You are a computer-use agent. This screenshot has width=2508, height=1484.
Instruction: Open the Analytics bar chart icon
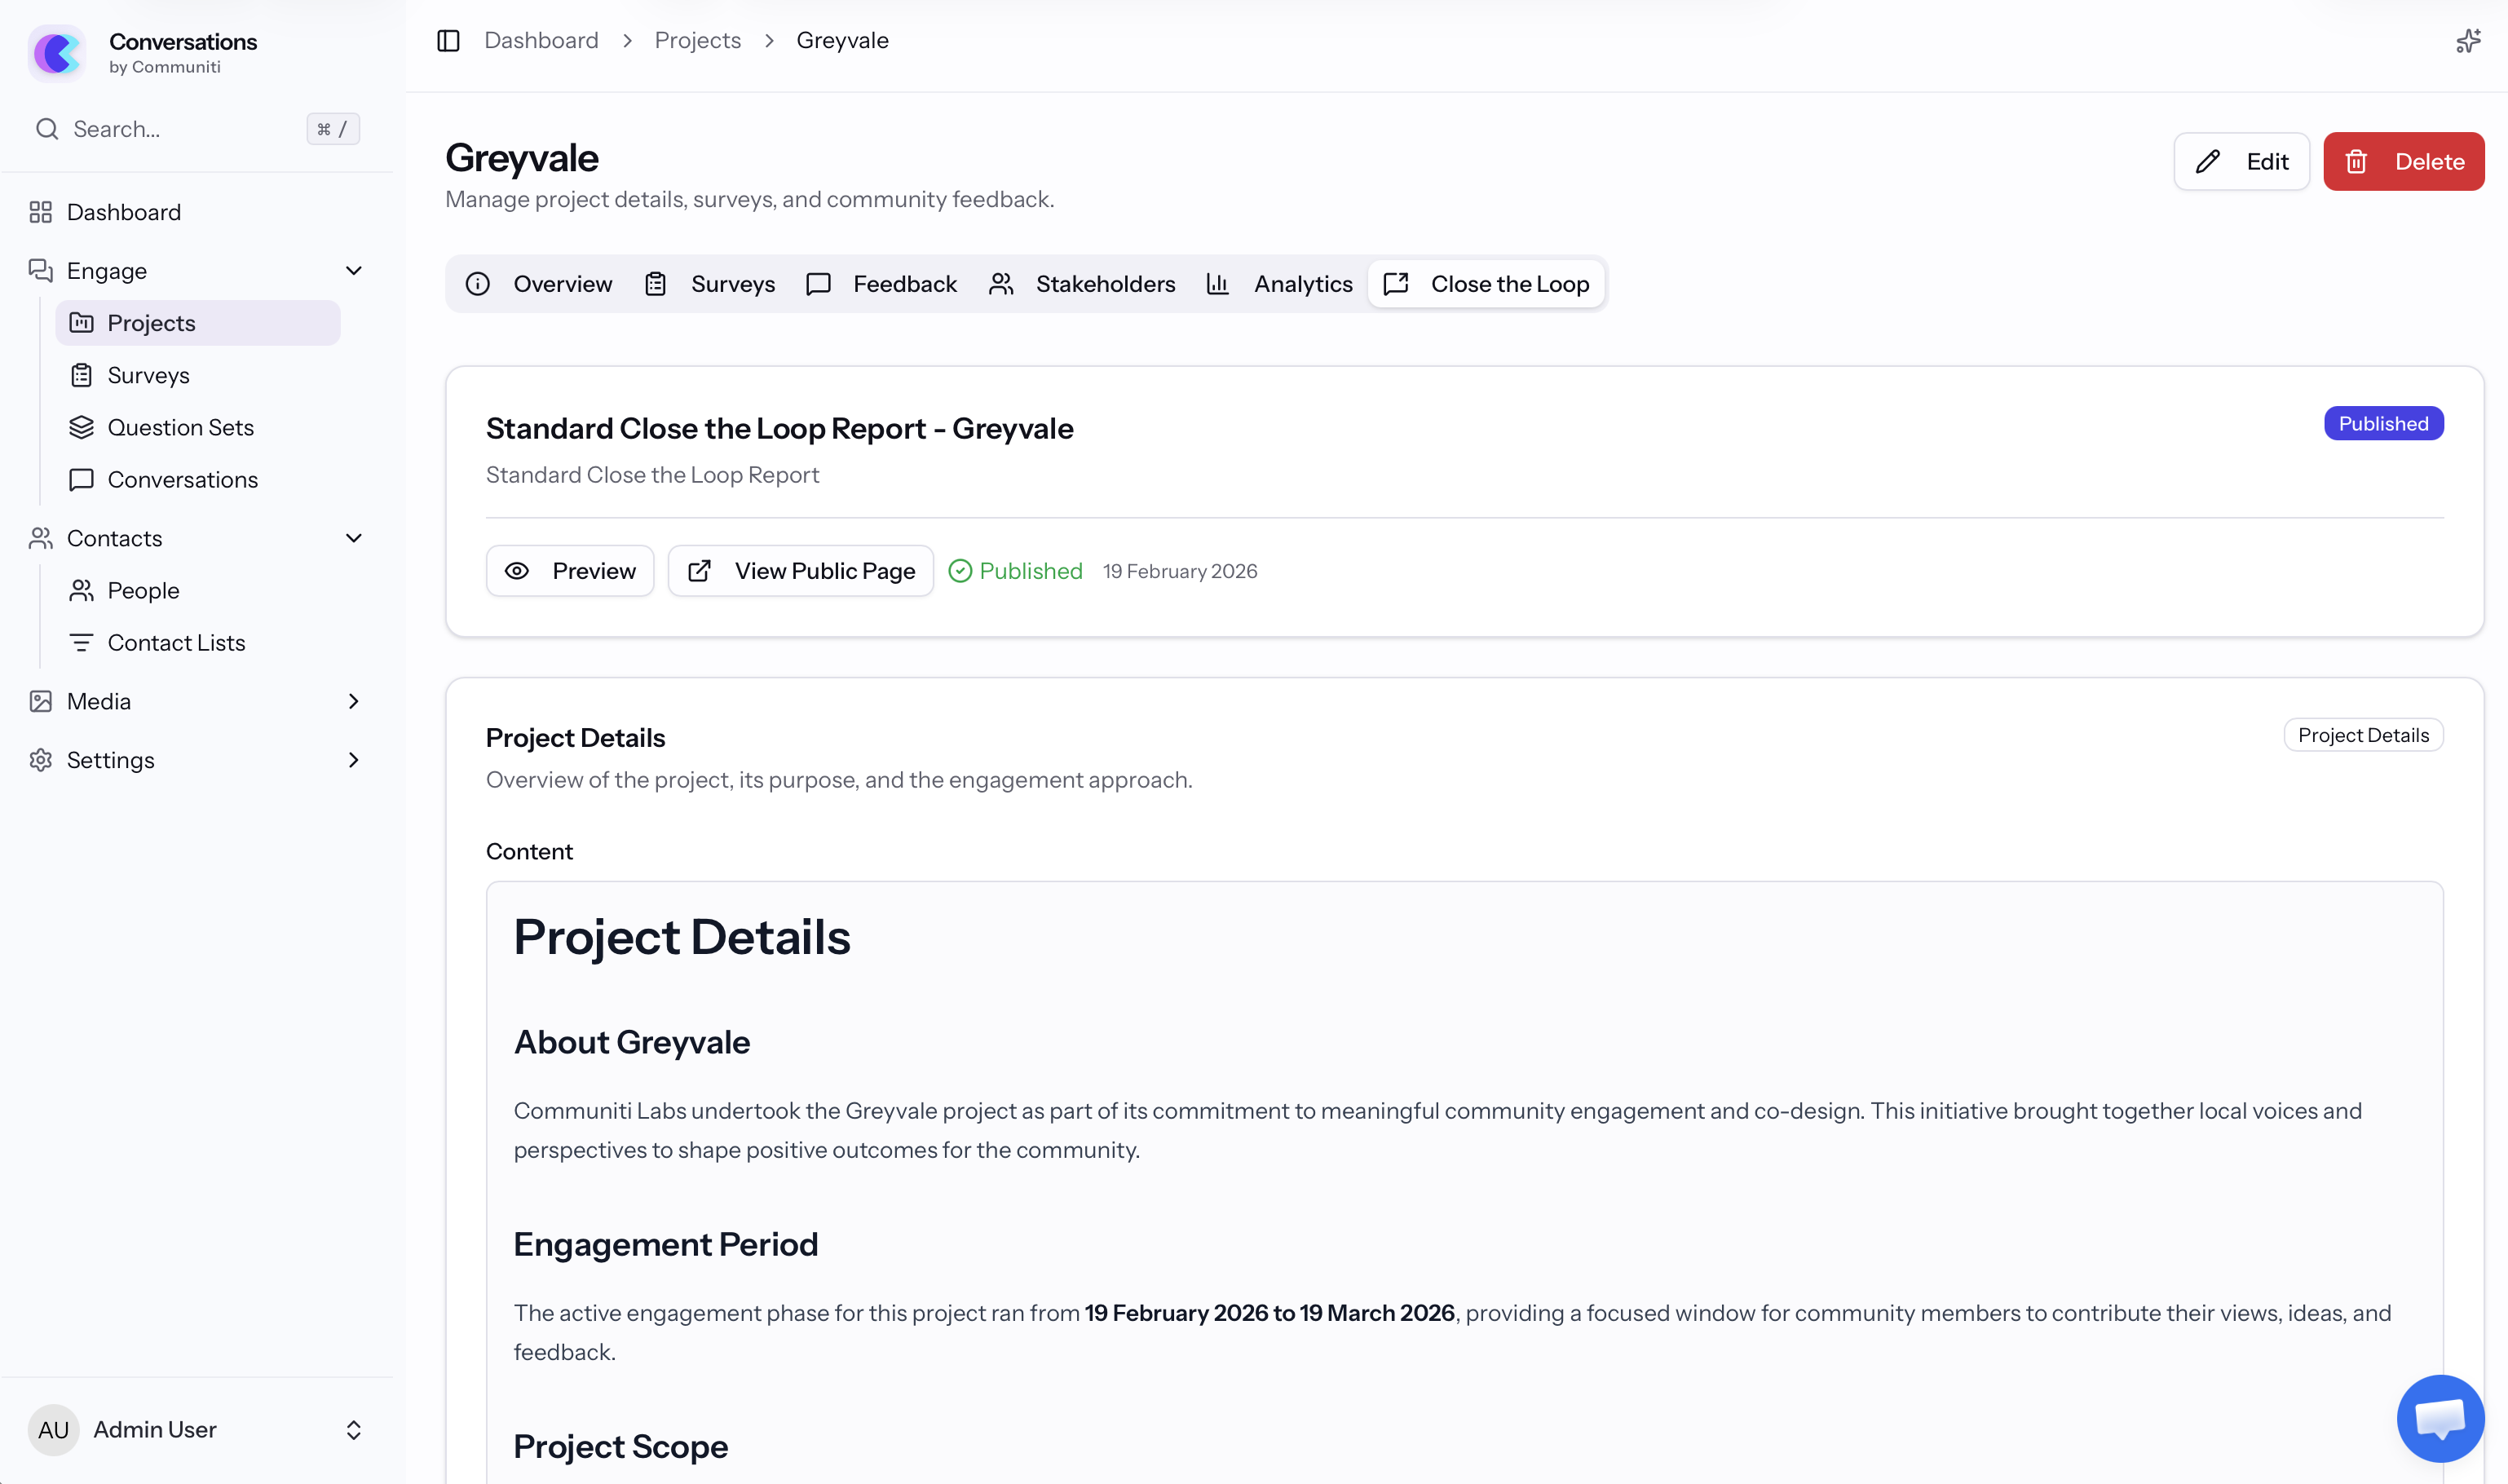[x=1218, y=284]
